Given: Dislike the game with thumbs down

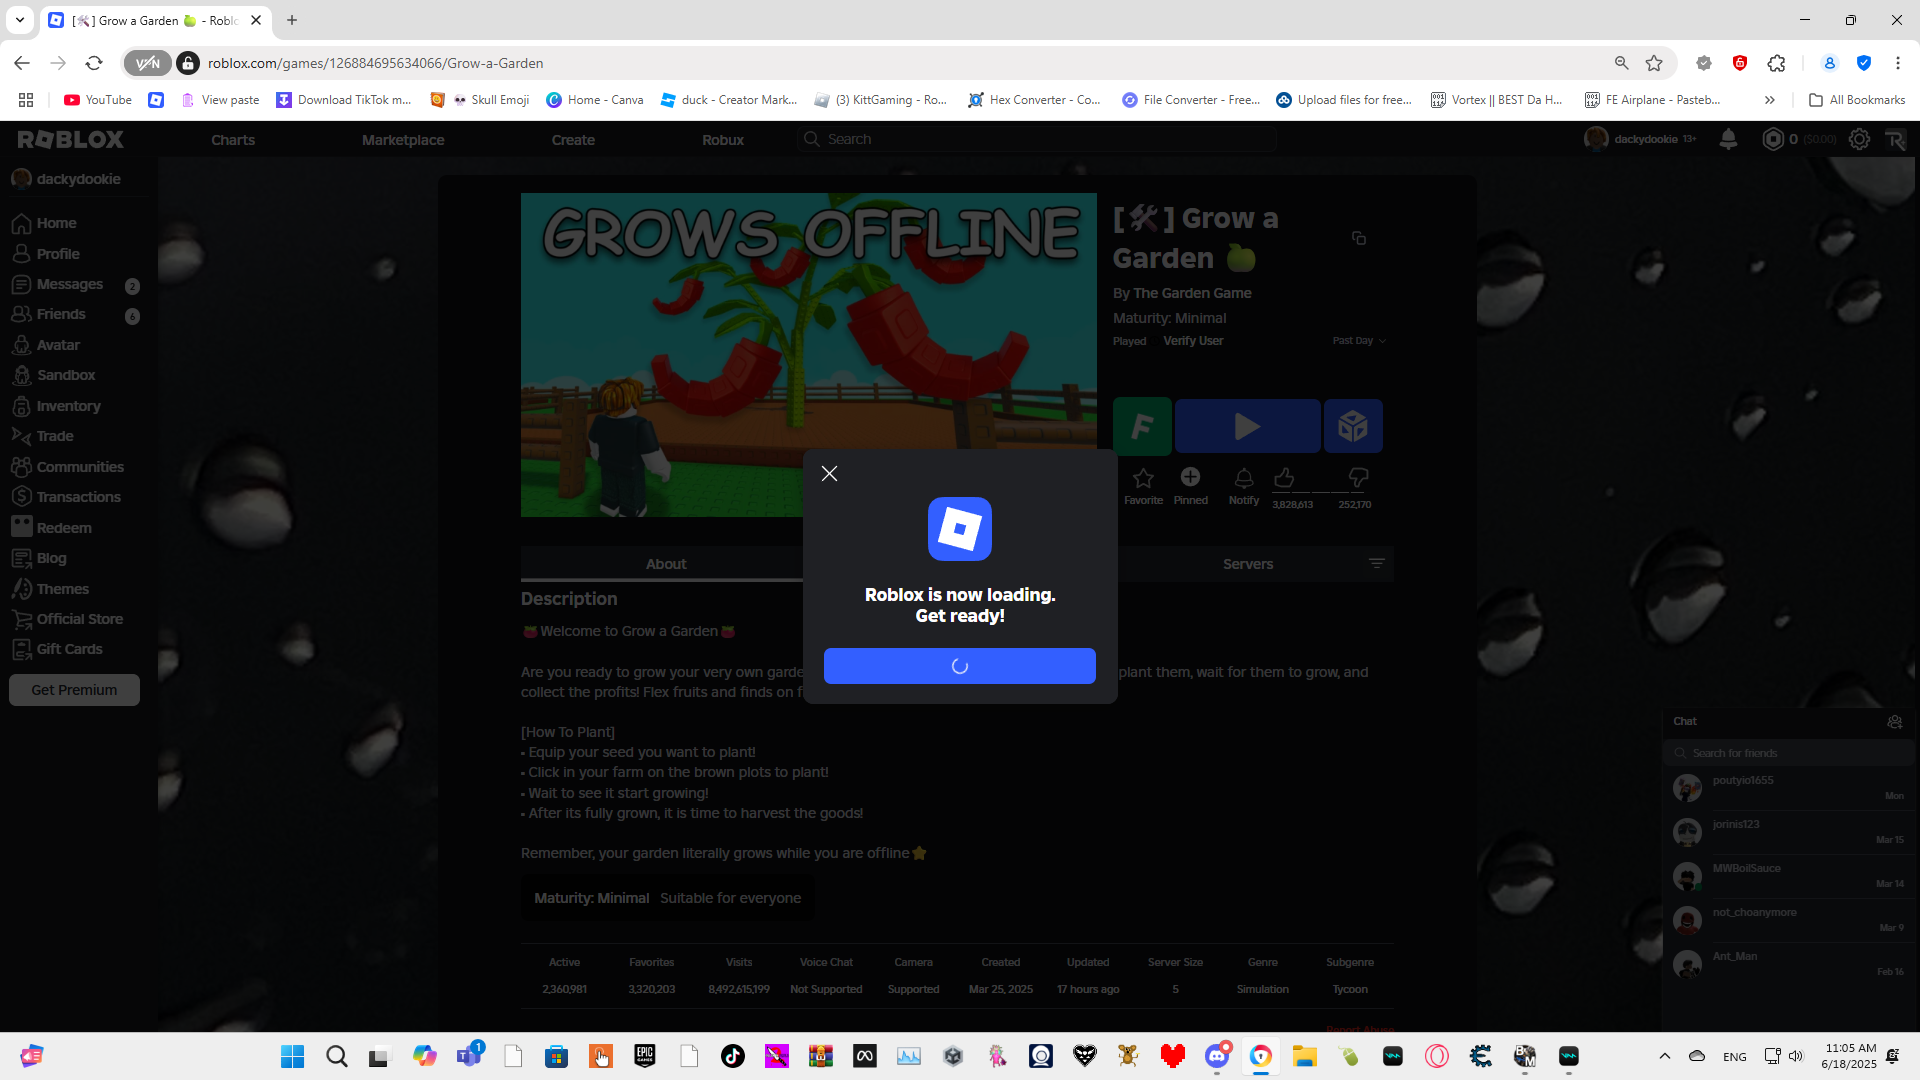Looking at the screenshot, I should pos(1358,478).
